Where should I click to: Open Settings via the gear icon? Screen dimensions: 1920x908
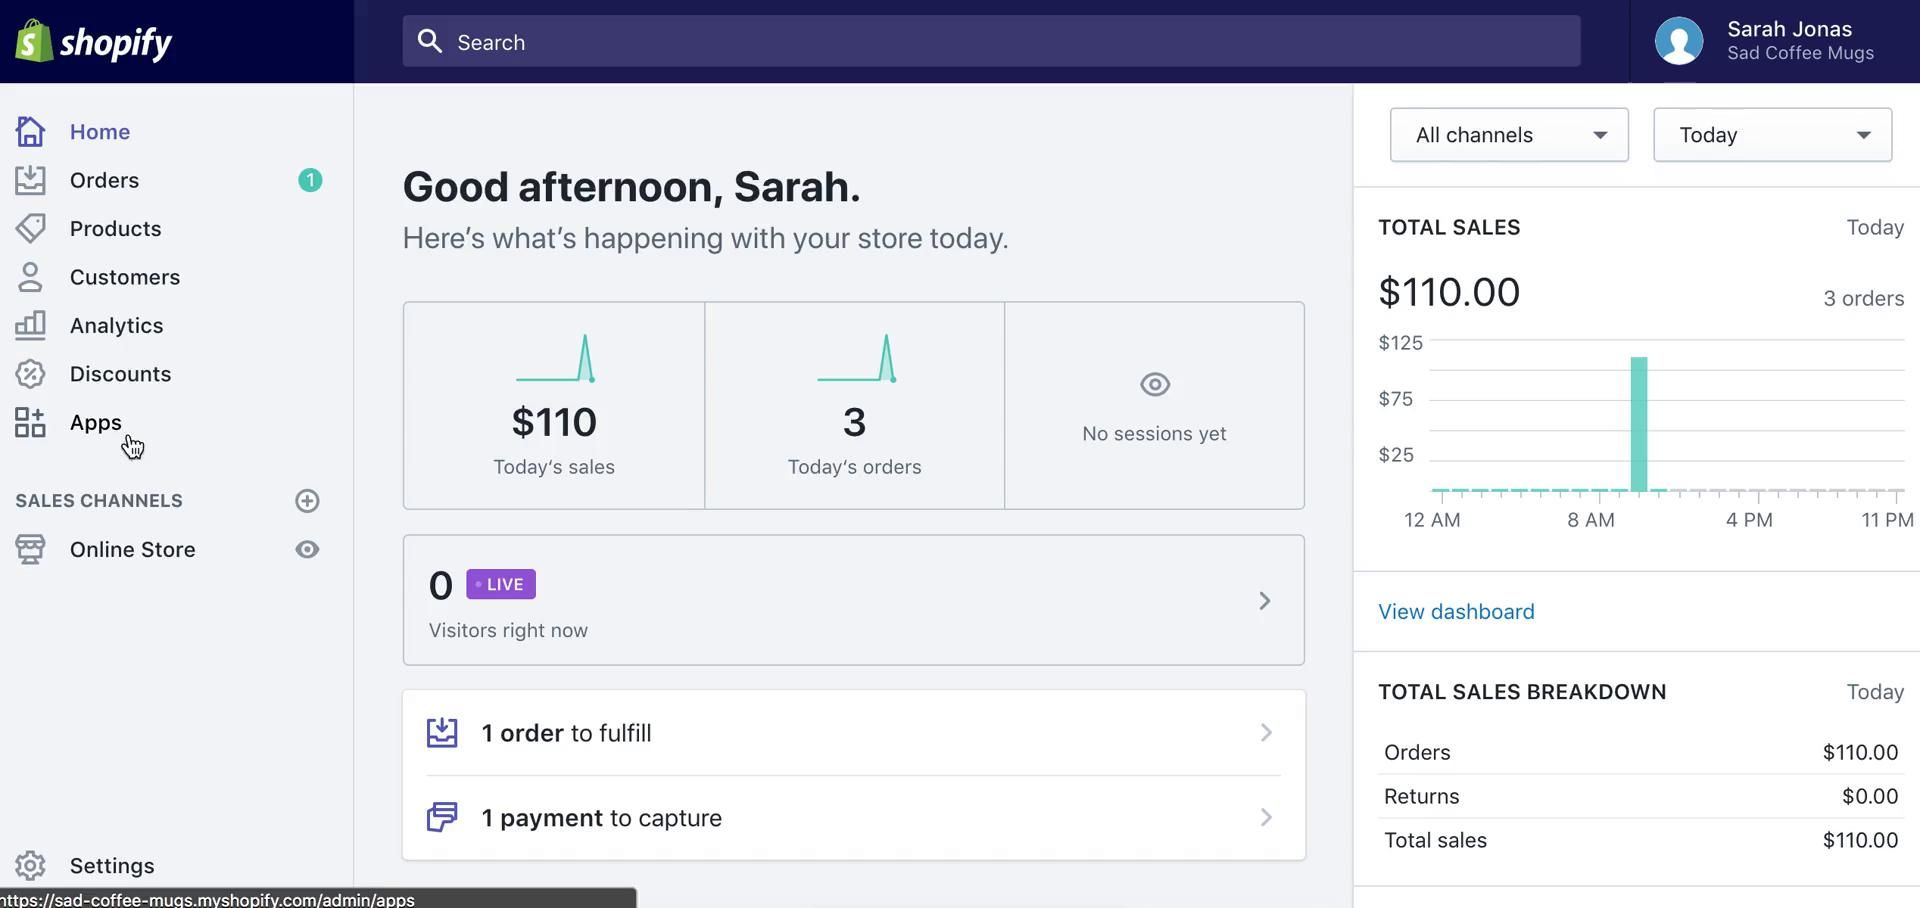tap(30, 865)
